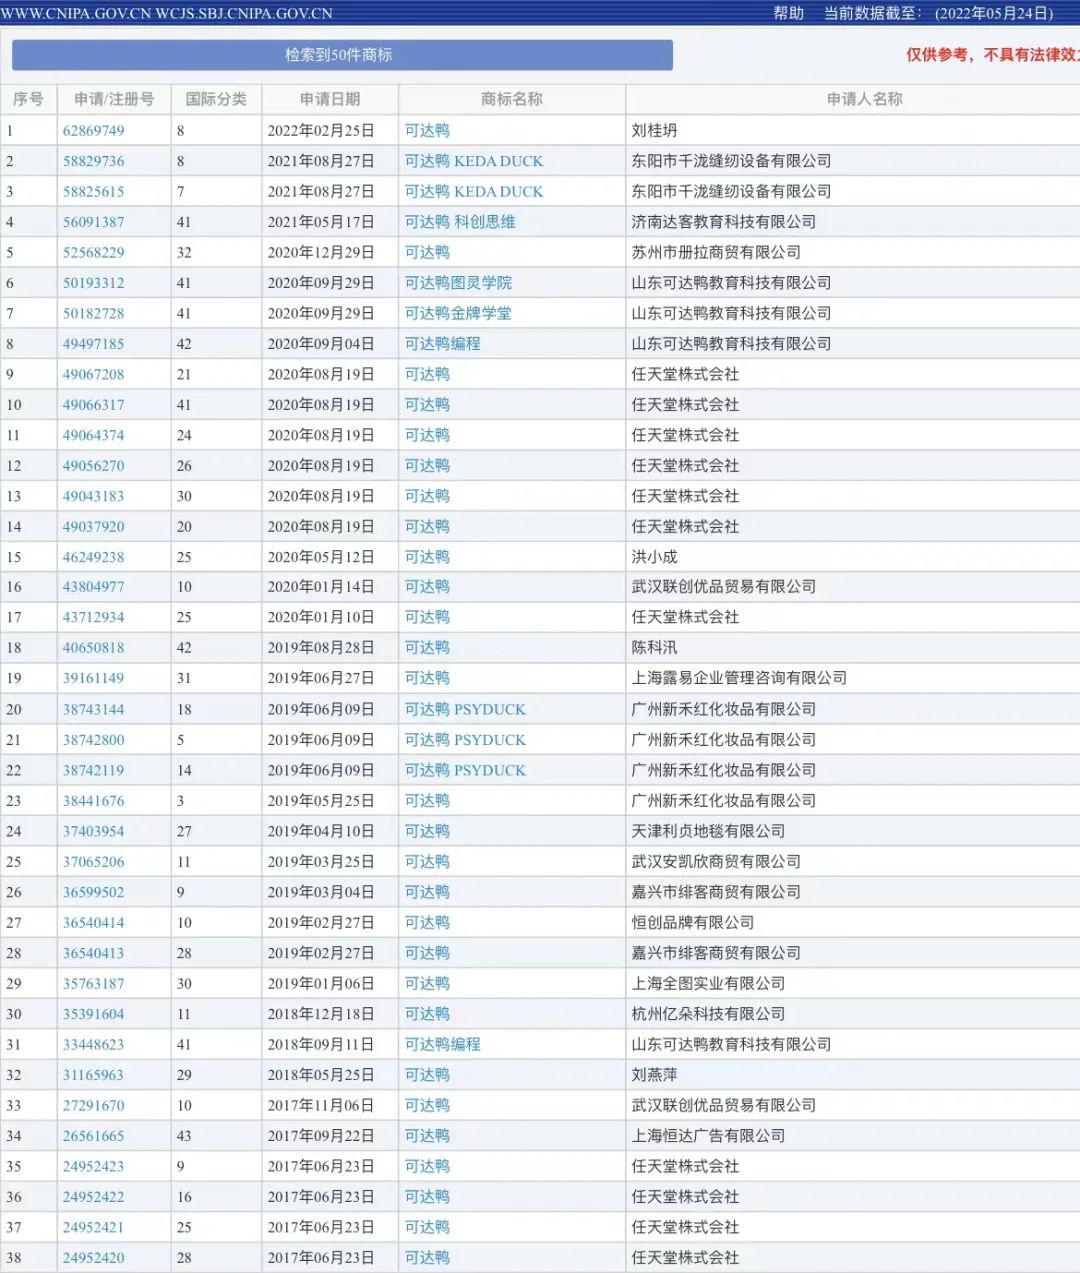The image size is (1080, 1273).
Task: Select applicant 苏州市册拉商贸有限公司
Action: click(x=716, y=253)
